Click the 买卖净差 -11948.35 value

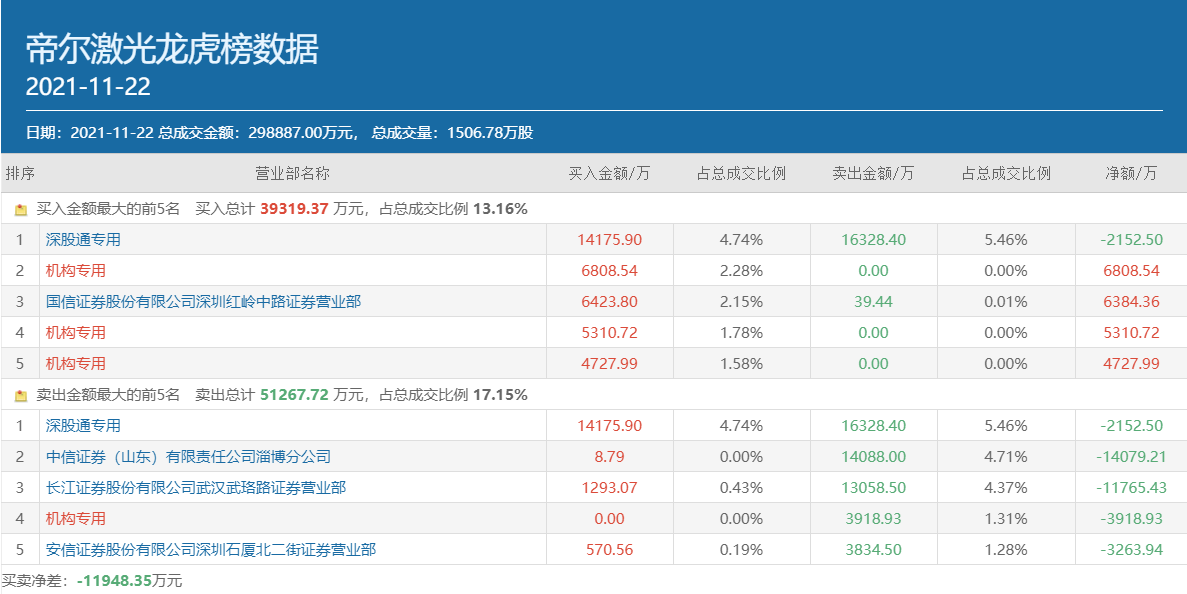[x=114, y=581]
